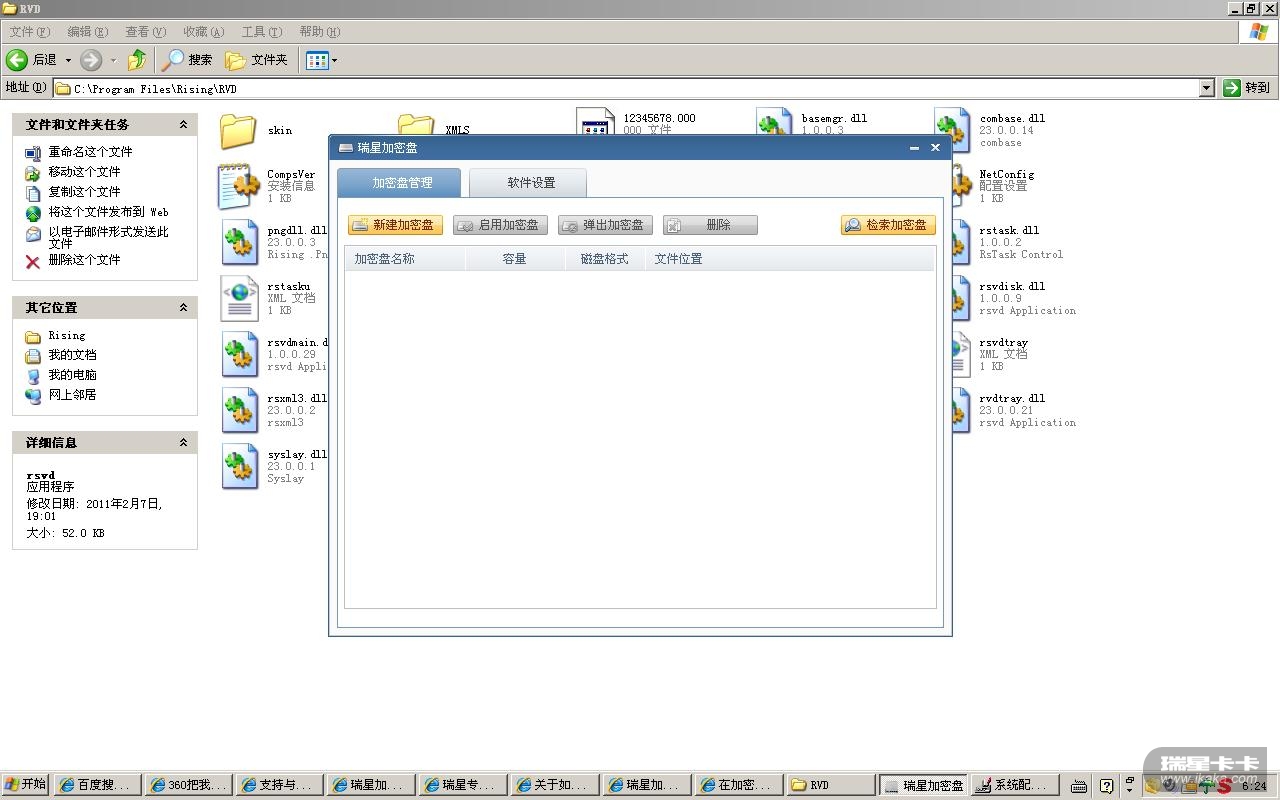The image size is (1280, 800).
Task: Switch to 360把我... taskbar window
Action: [187, 785]
